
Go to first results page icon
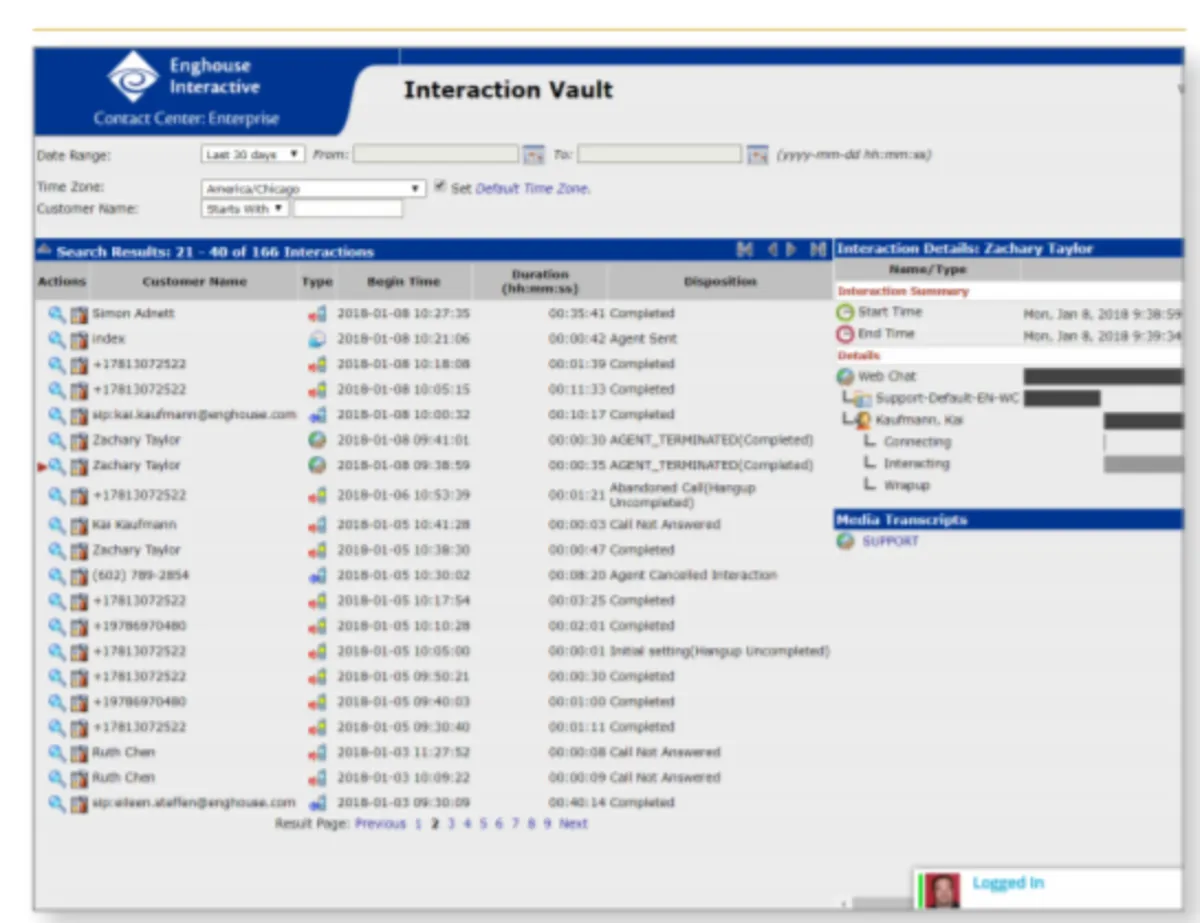point(745,250)
